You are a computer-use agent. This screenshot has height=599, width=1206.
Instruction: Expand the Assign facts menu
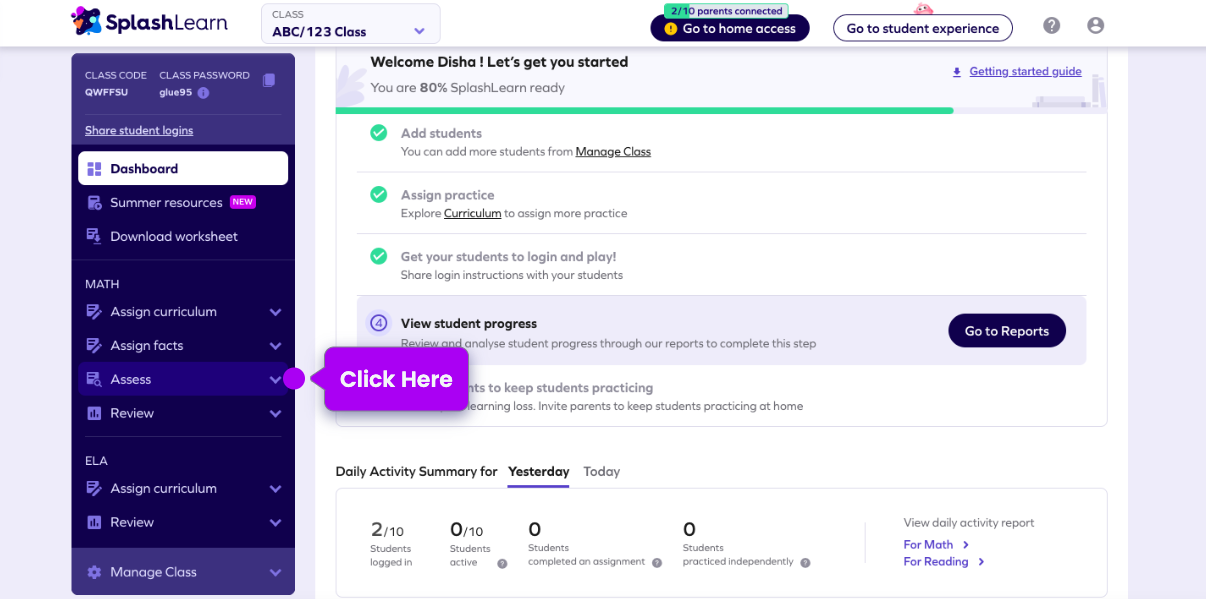coord(275,346)
